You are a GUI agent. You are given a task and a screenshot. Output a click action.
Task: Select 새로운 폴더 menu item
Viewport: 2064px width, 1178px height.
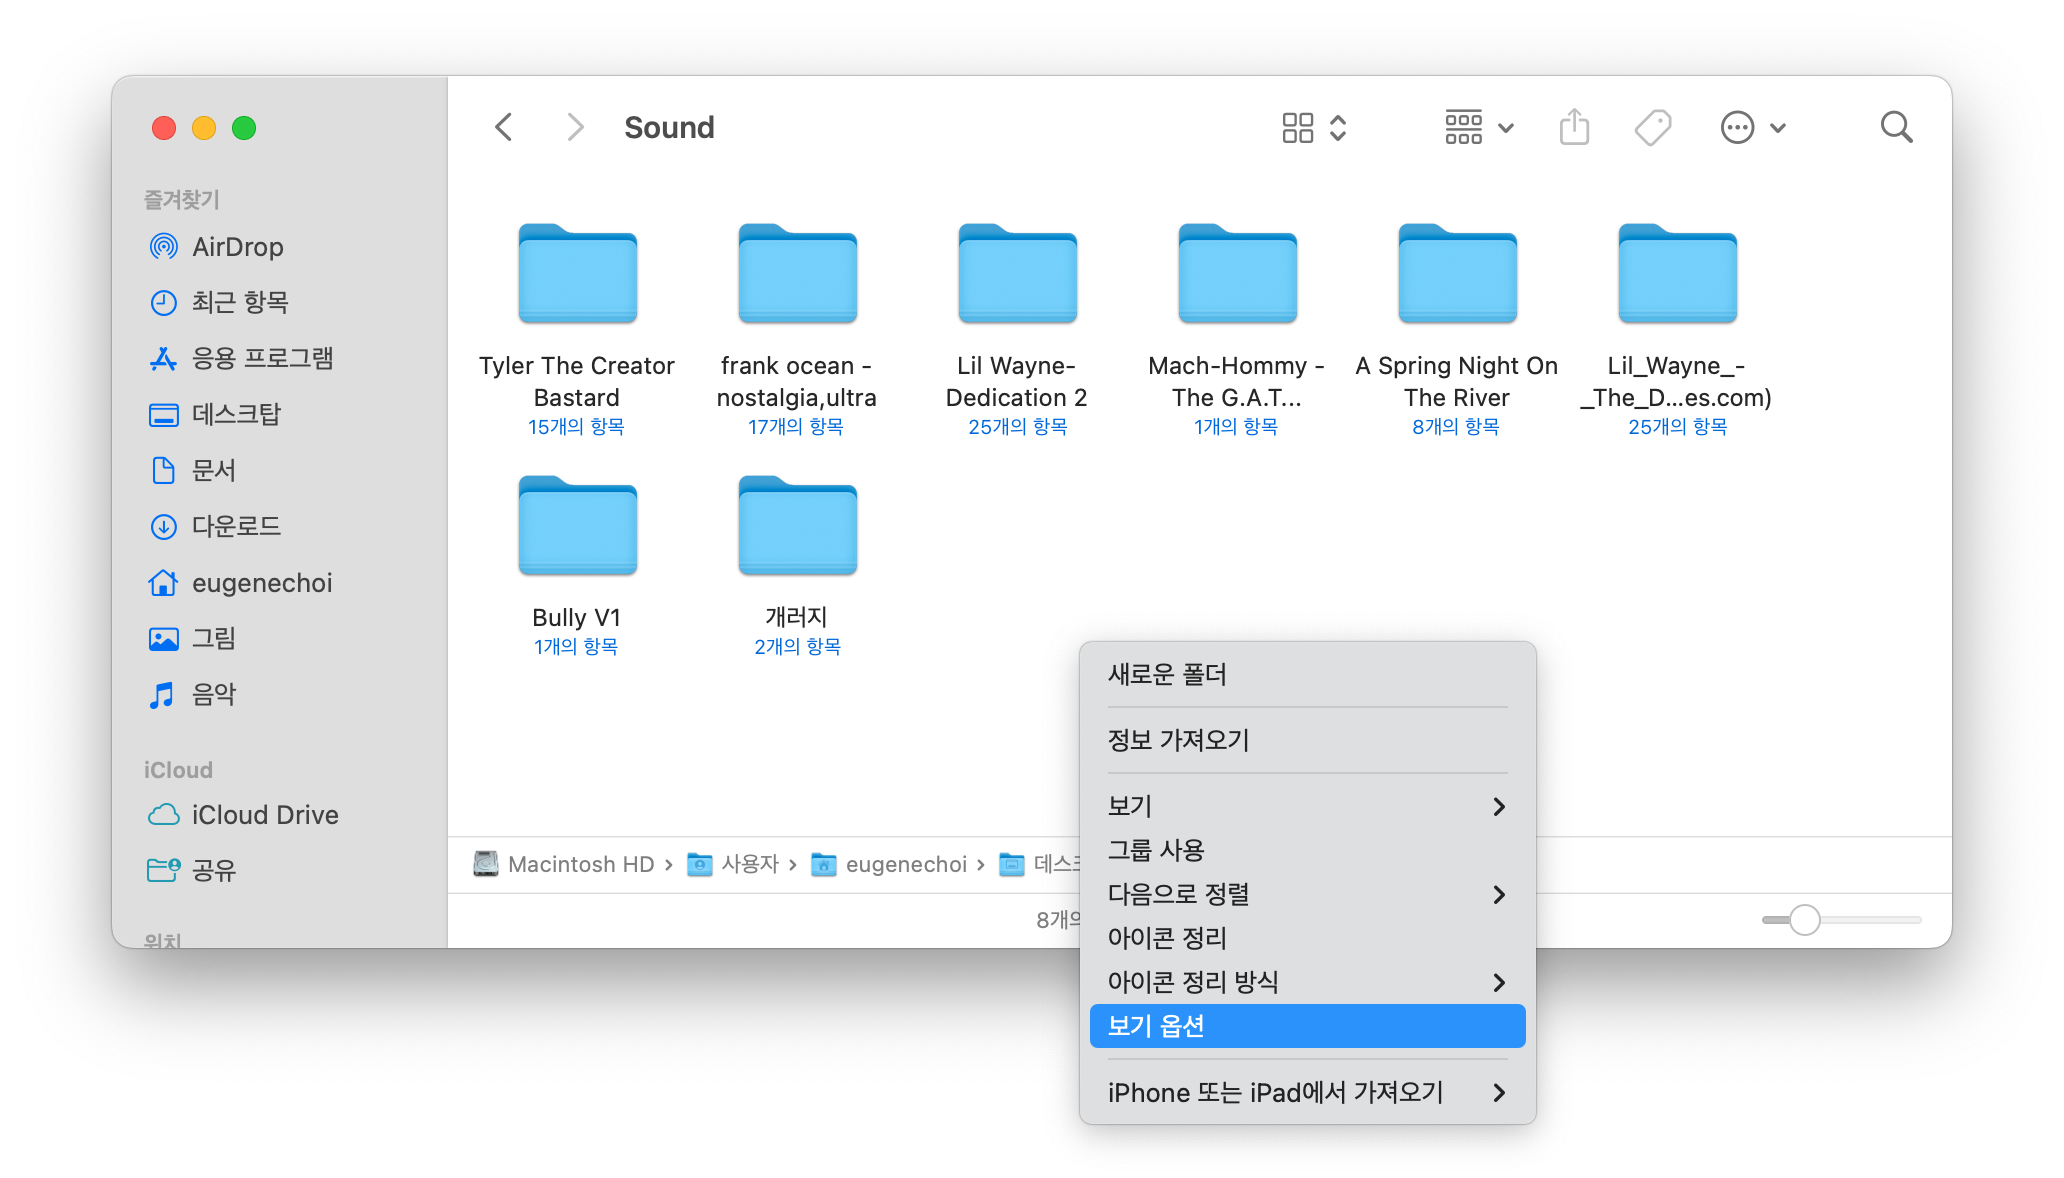click(x=1167, y=675)
